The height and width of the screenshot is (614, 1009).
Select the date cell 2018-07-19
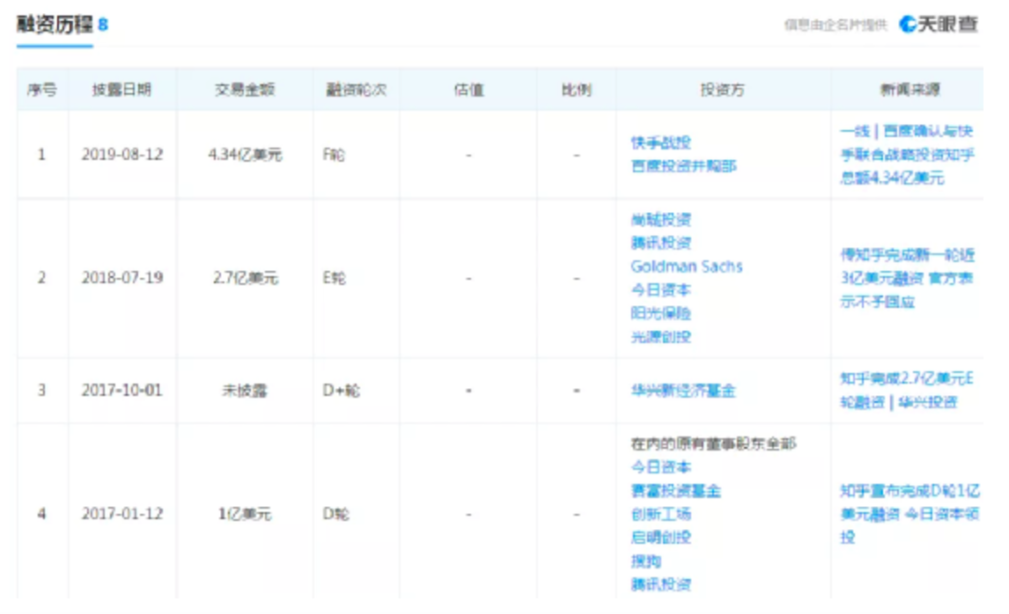coord(122,278)
